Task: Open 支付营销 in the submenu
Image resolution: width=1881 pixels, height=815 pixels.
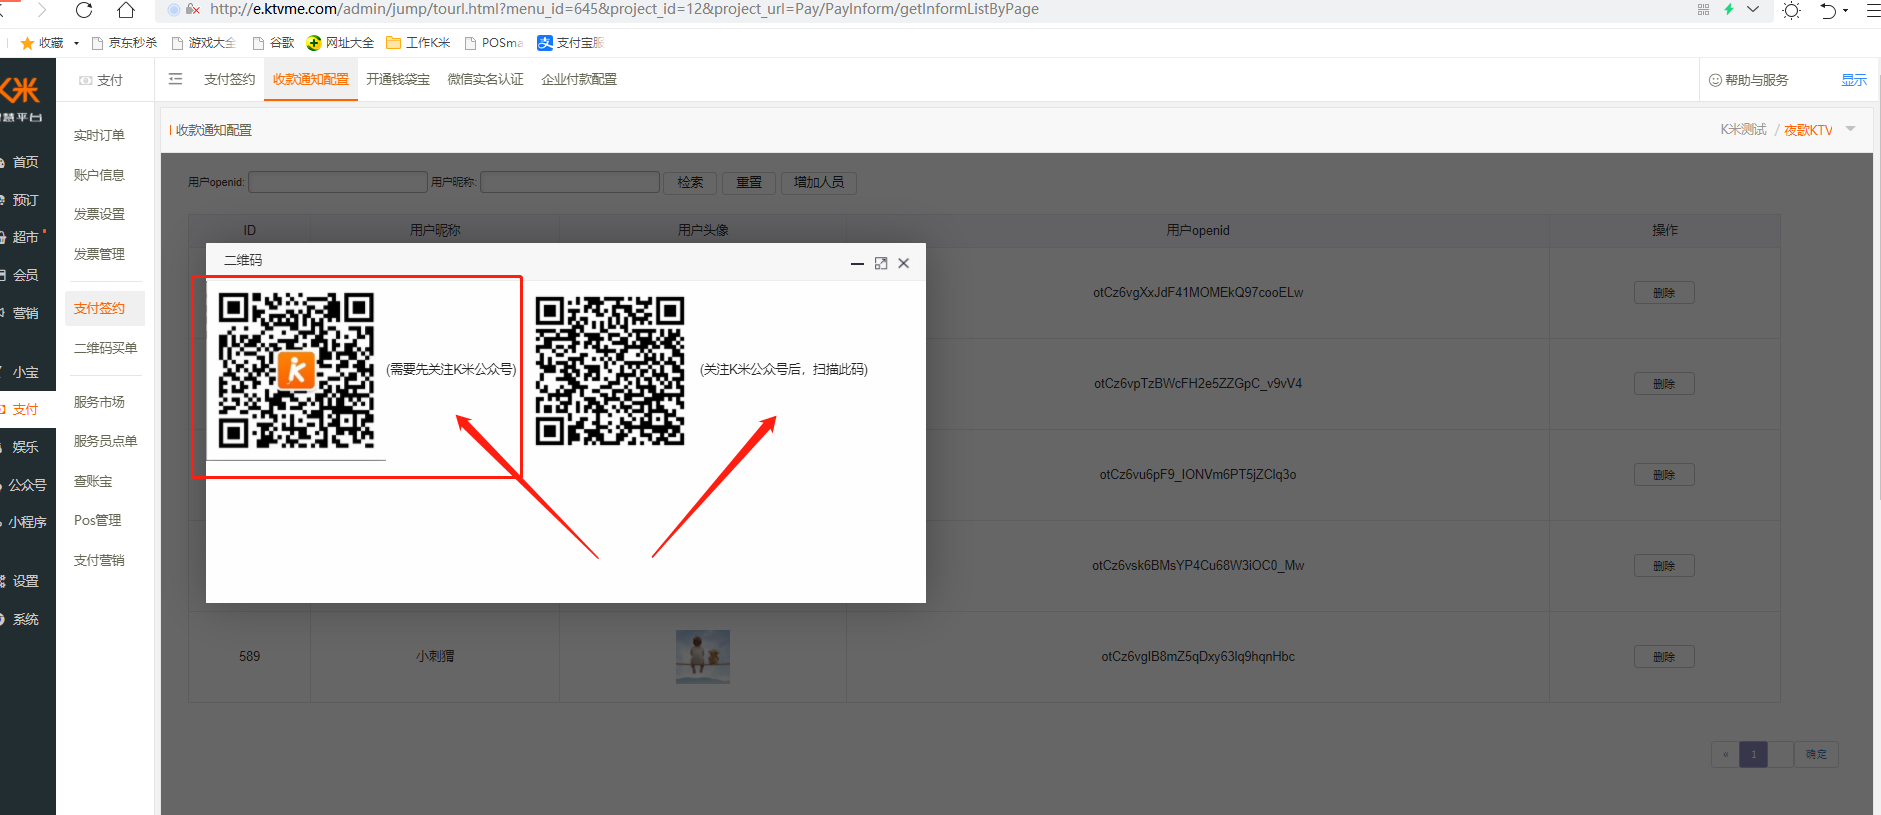Action: (99, 560)
